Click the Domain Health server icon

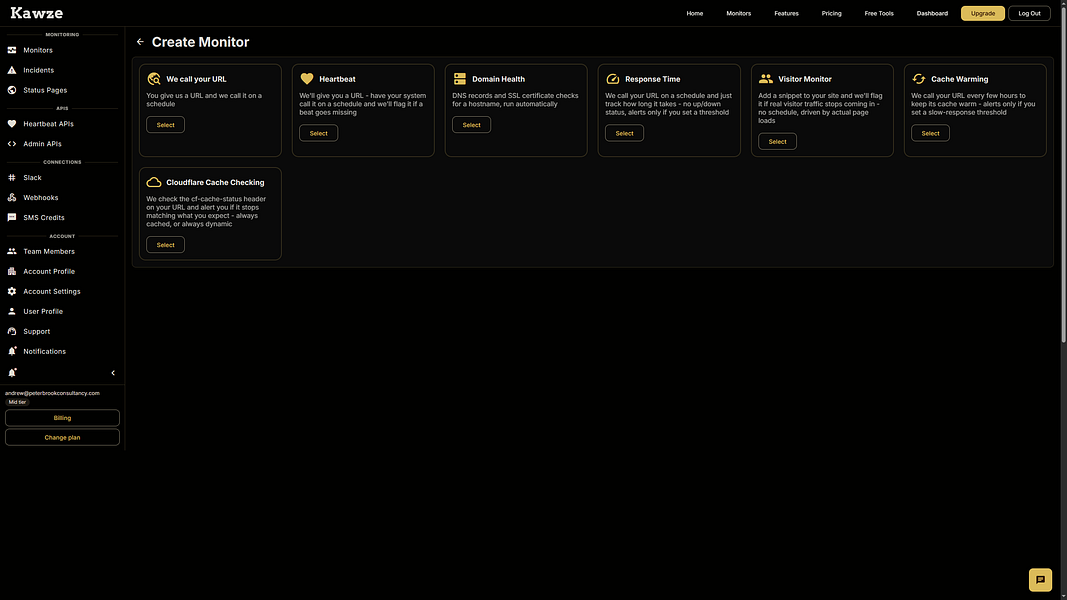tap(460, 79)
